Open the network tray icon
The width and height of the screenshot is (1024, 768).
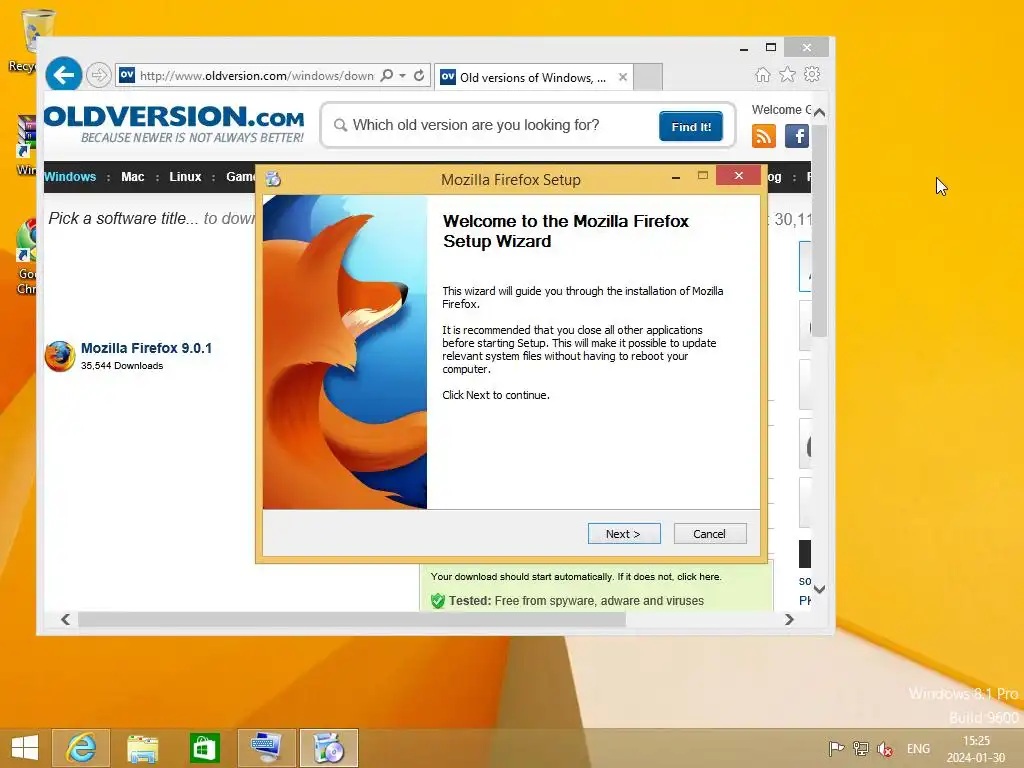point(861,748)
